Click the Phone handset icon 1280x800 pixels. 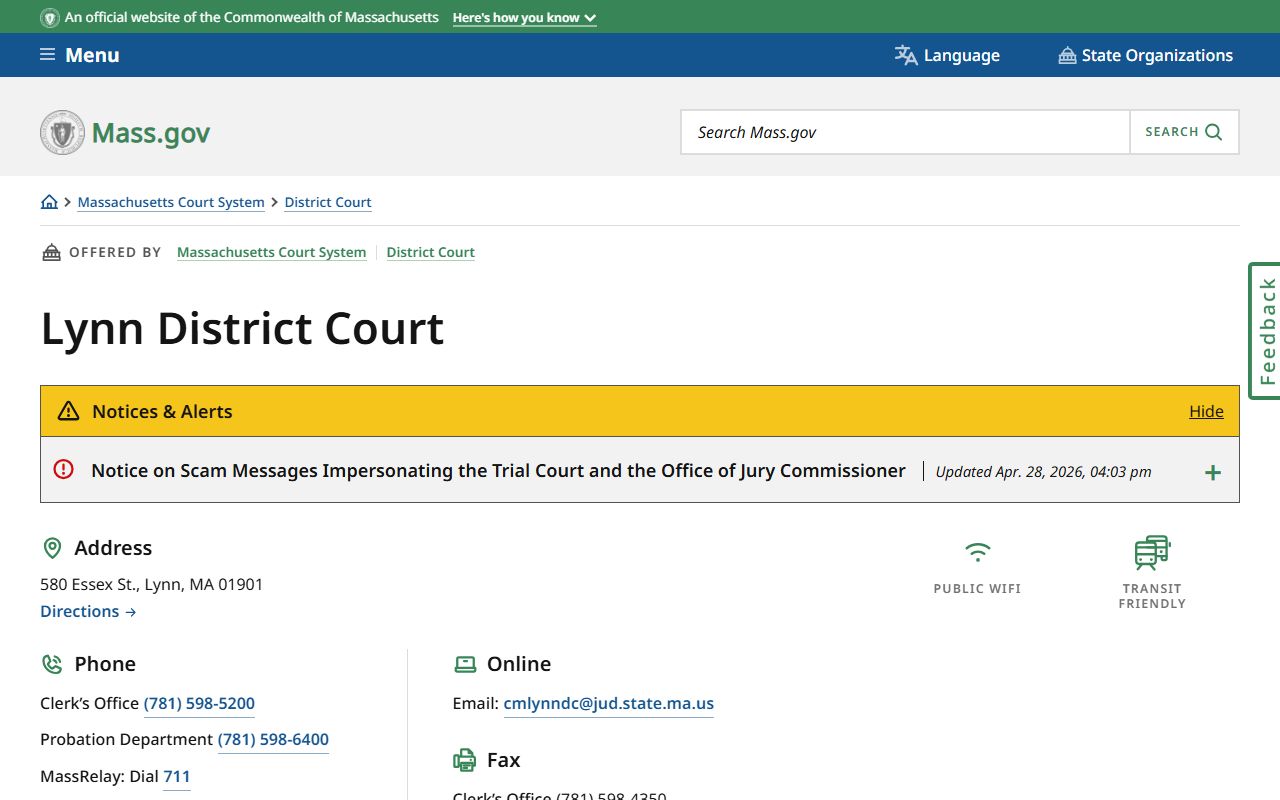click(52, 664)
